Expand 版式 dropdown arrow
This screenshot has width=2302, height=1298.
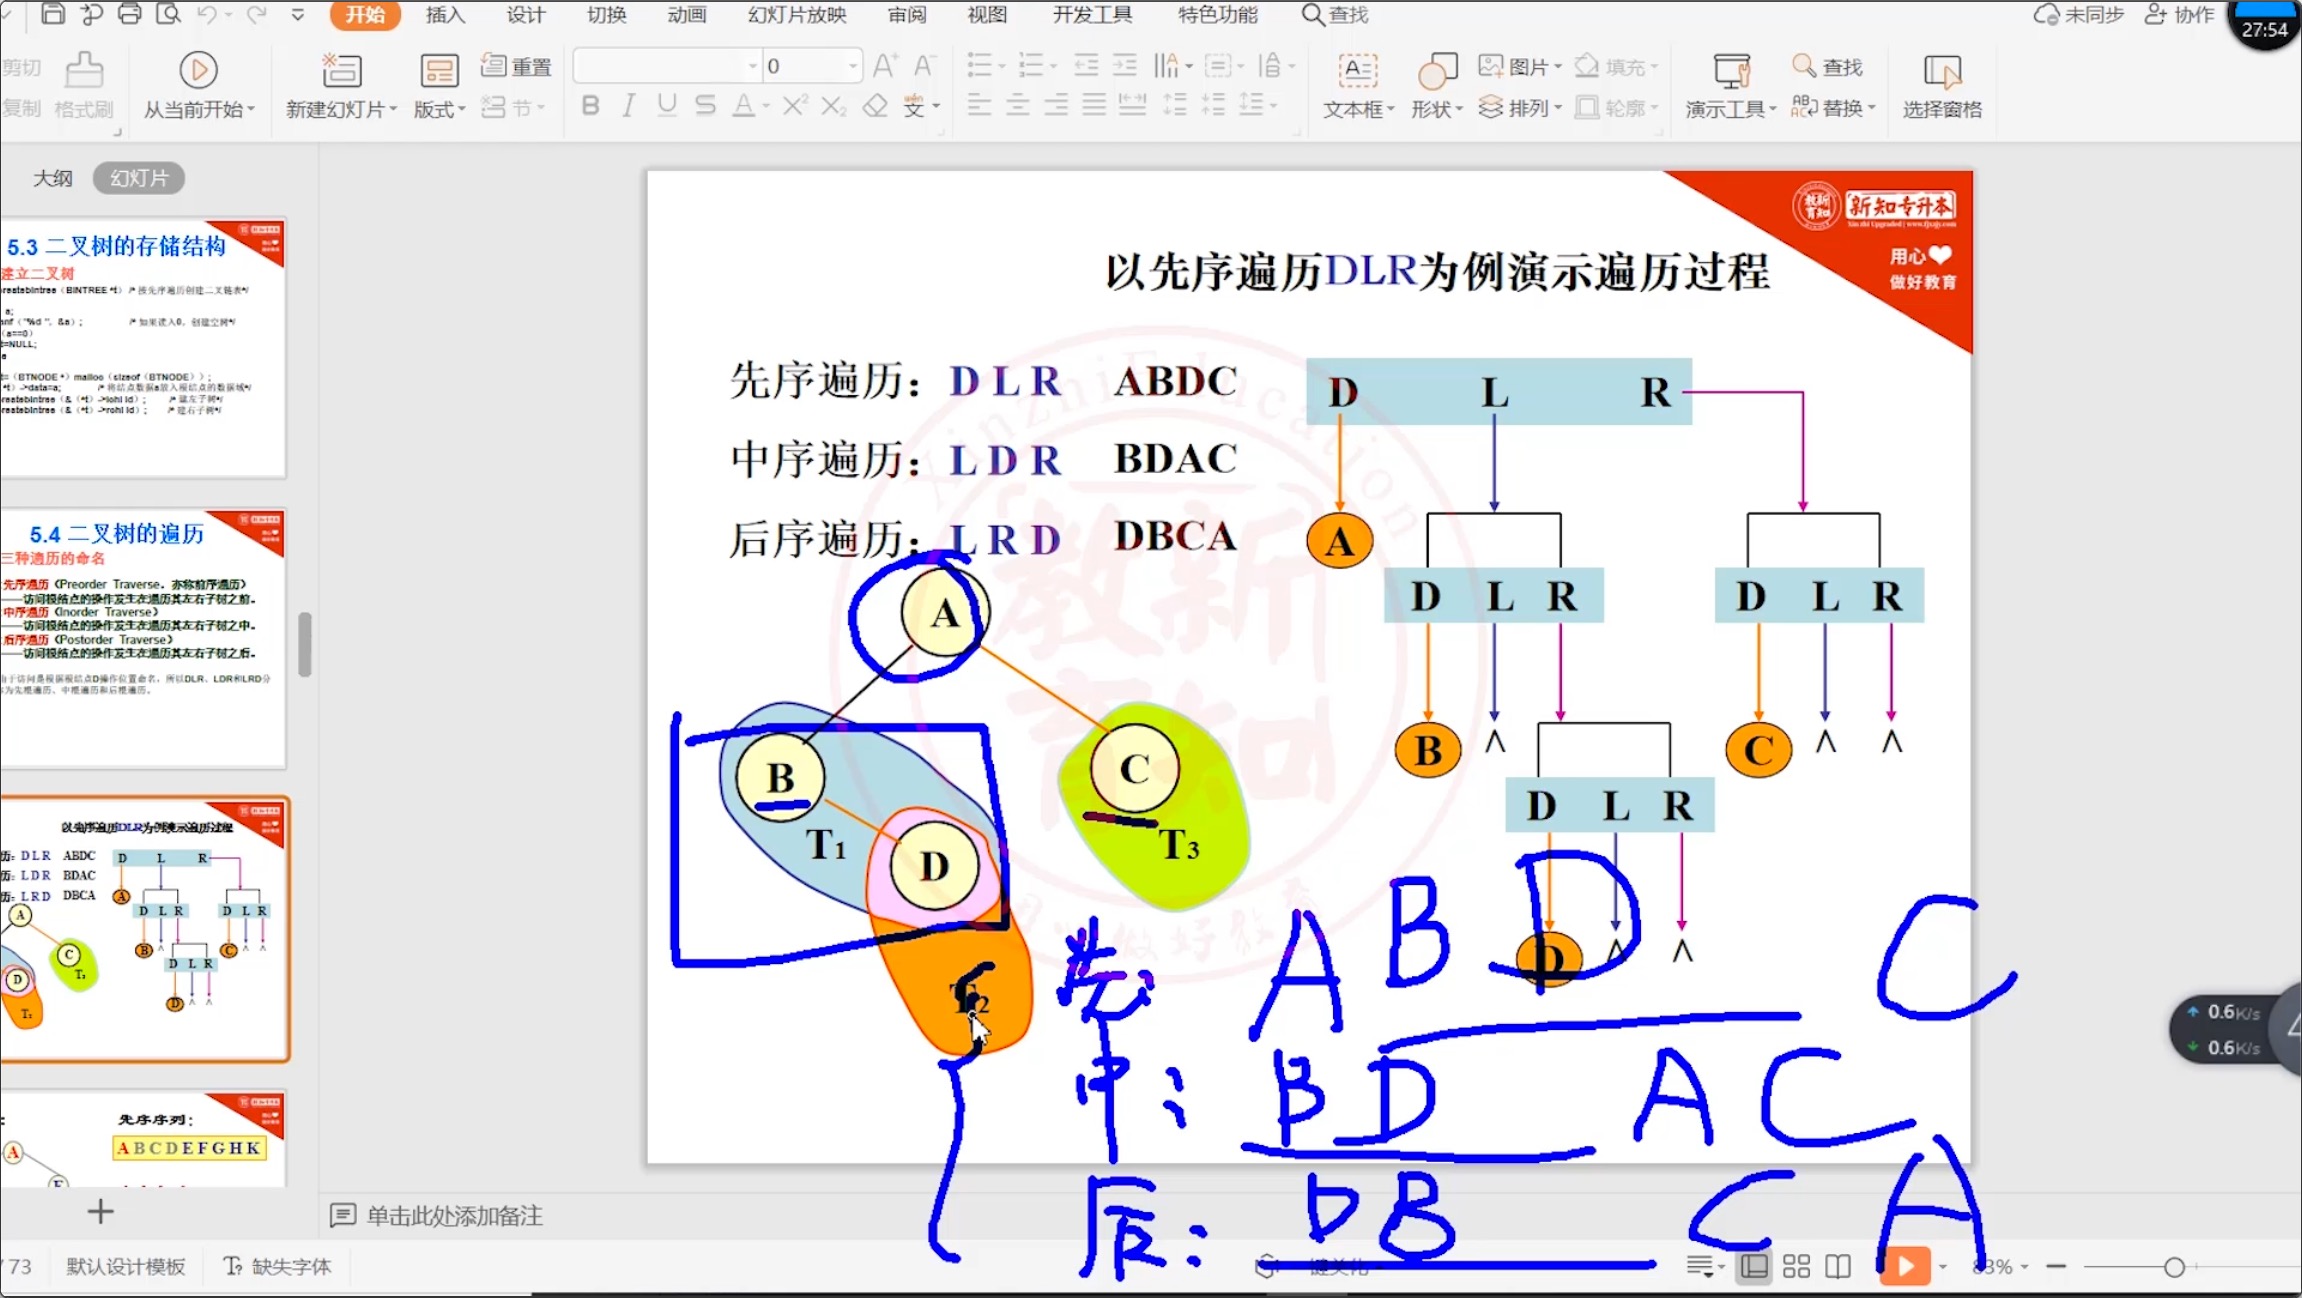pos(462,109)
